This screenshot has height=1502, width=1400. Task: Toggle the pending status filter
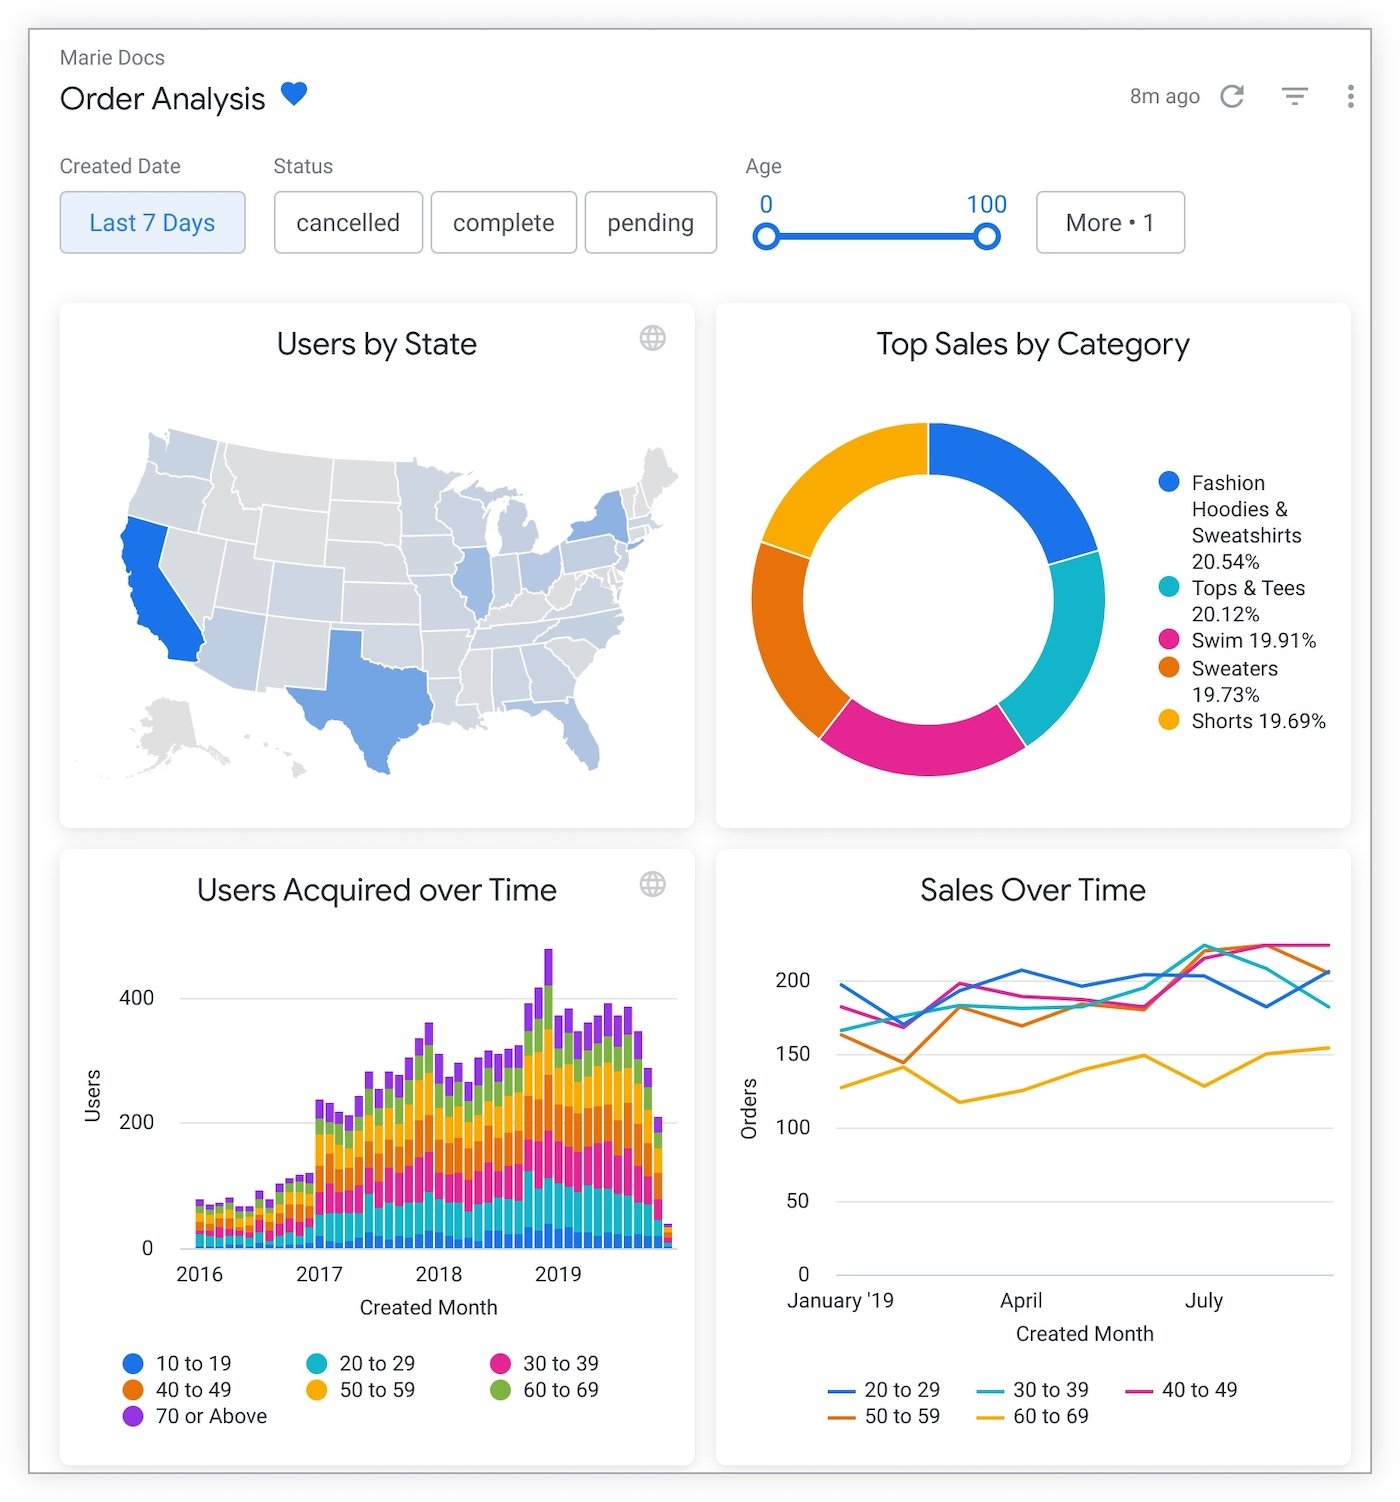click(x=650, y=222)
